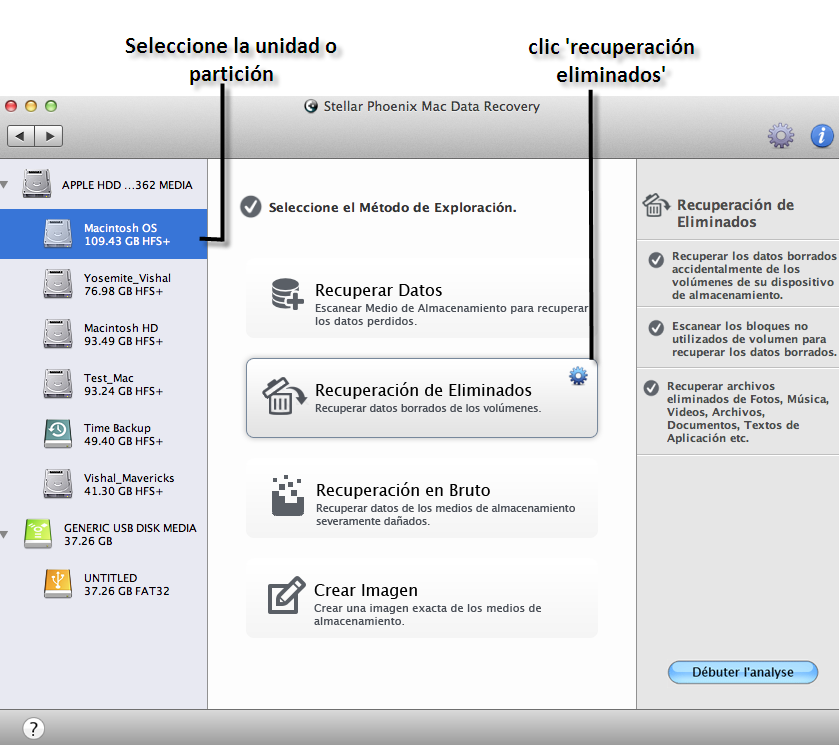Open advanced gear on Recuperación de Eliminados card
Viewport: 839px width, 745px height.
tap(578, 376)
